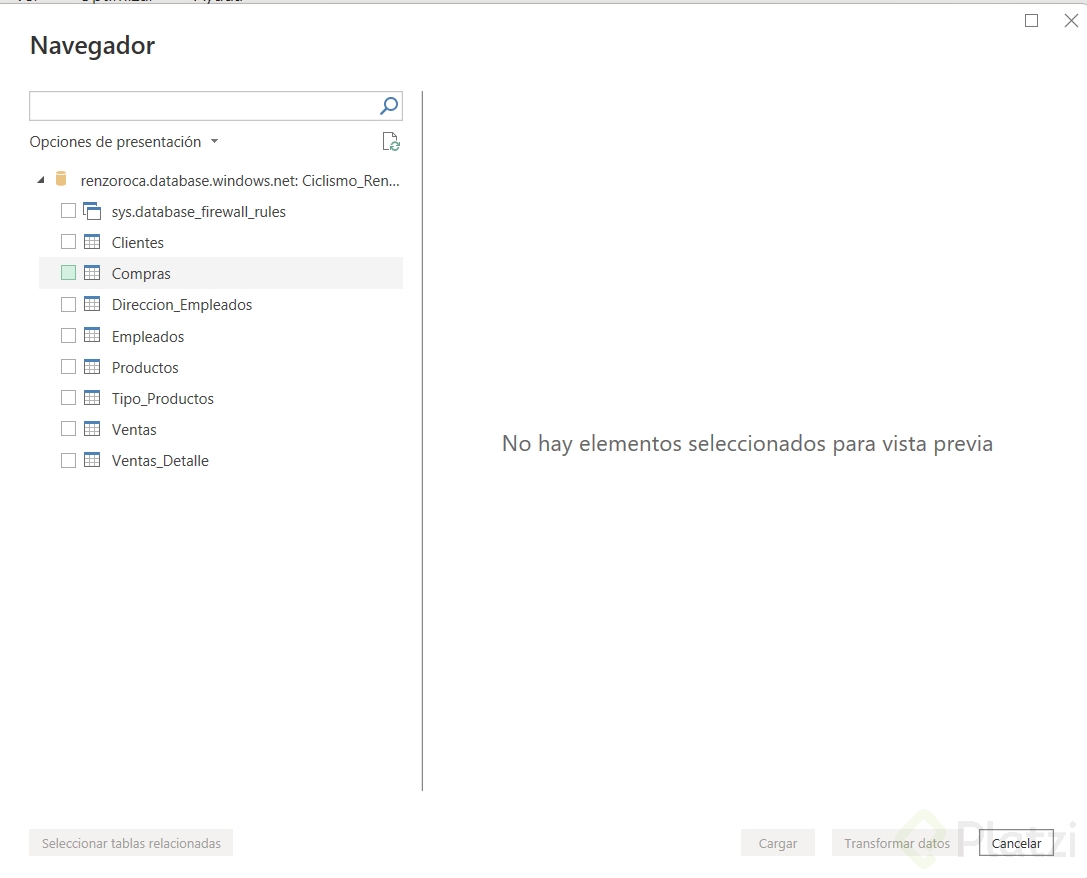The image size is (1087, 878).
Task: Check the Ventas_Detalle checkbox
Action: 67,460
